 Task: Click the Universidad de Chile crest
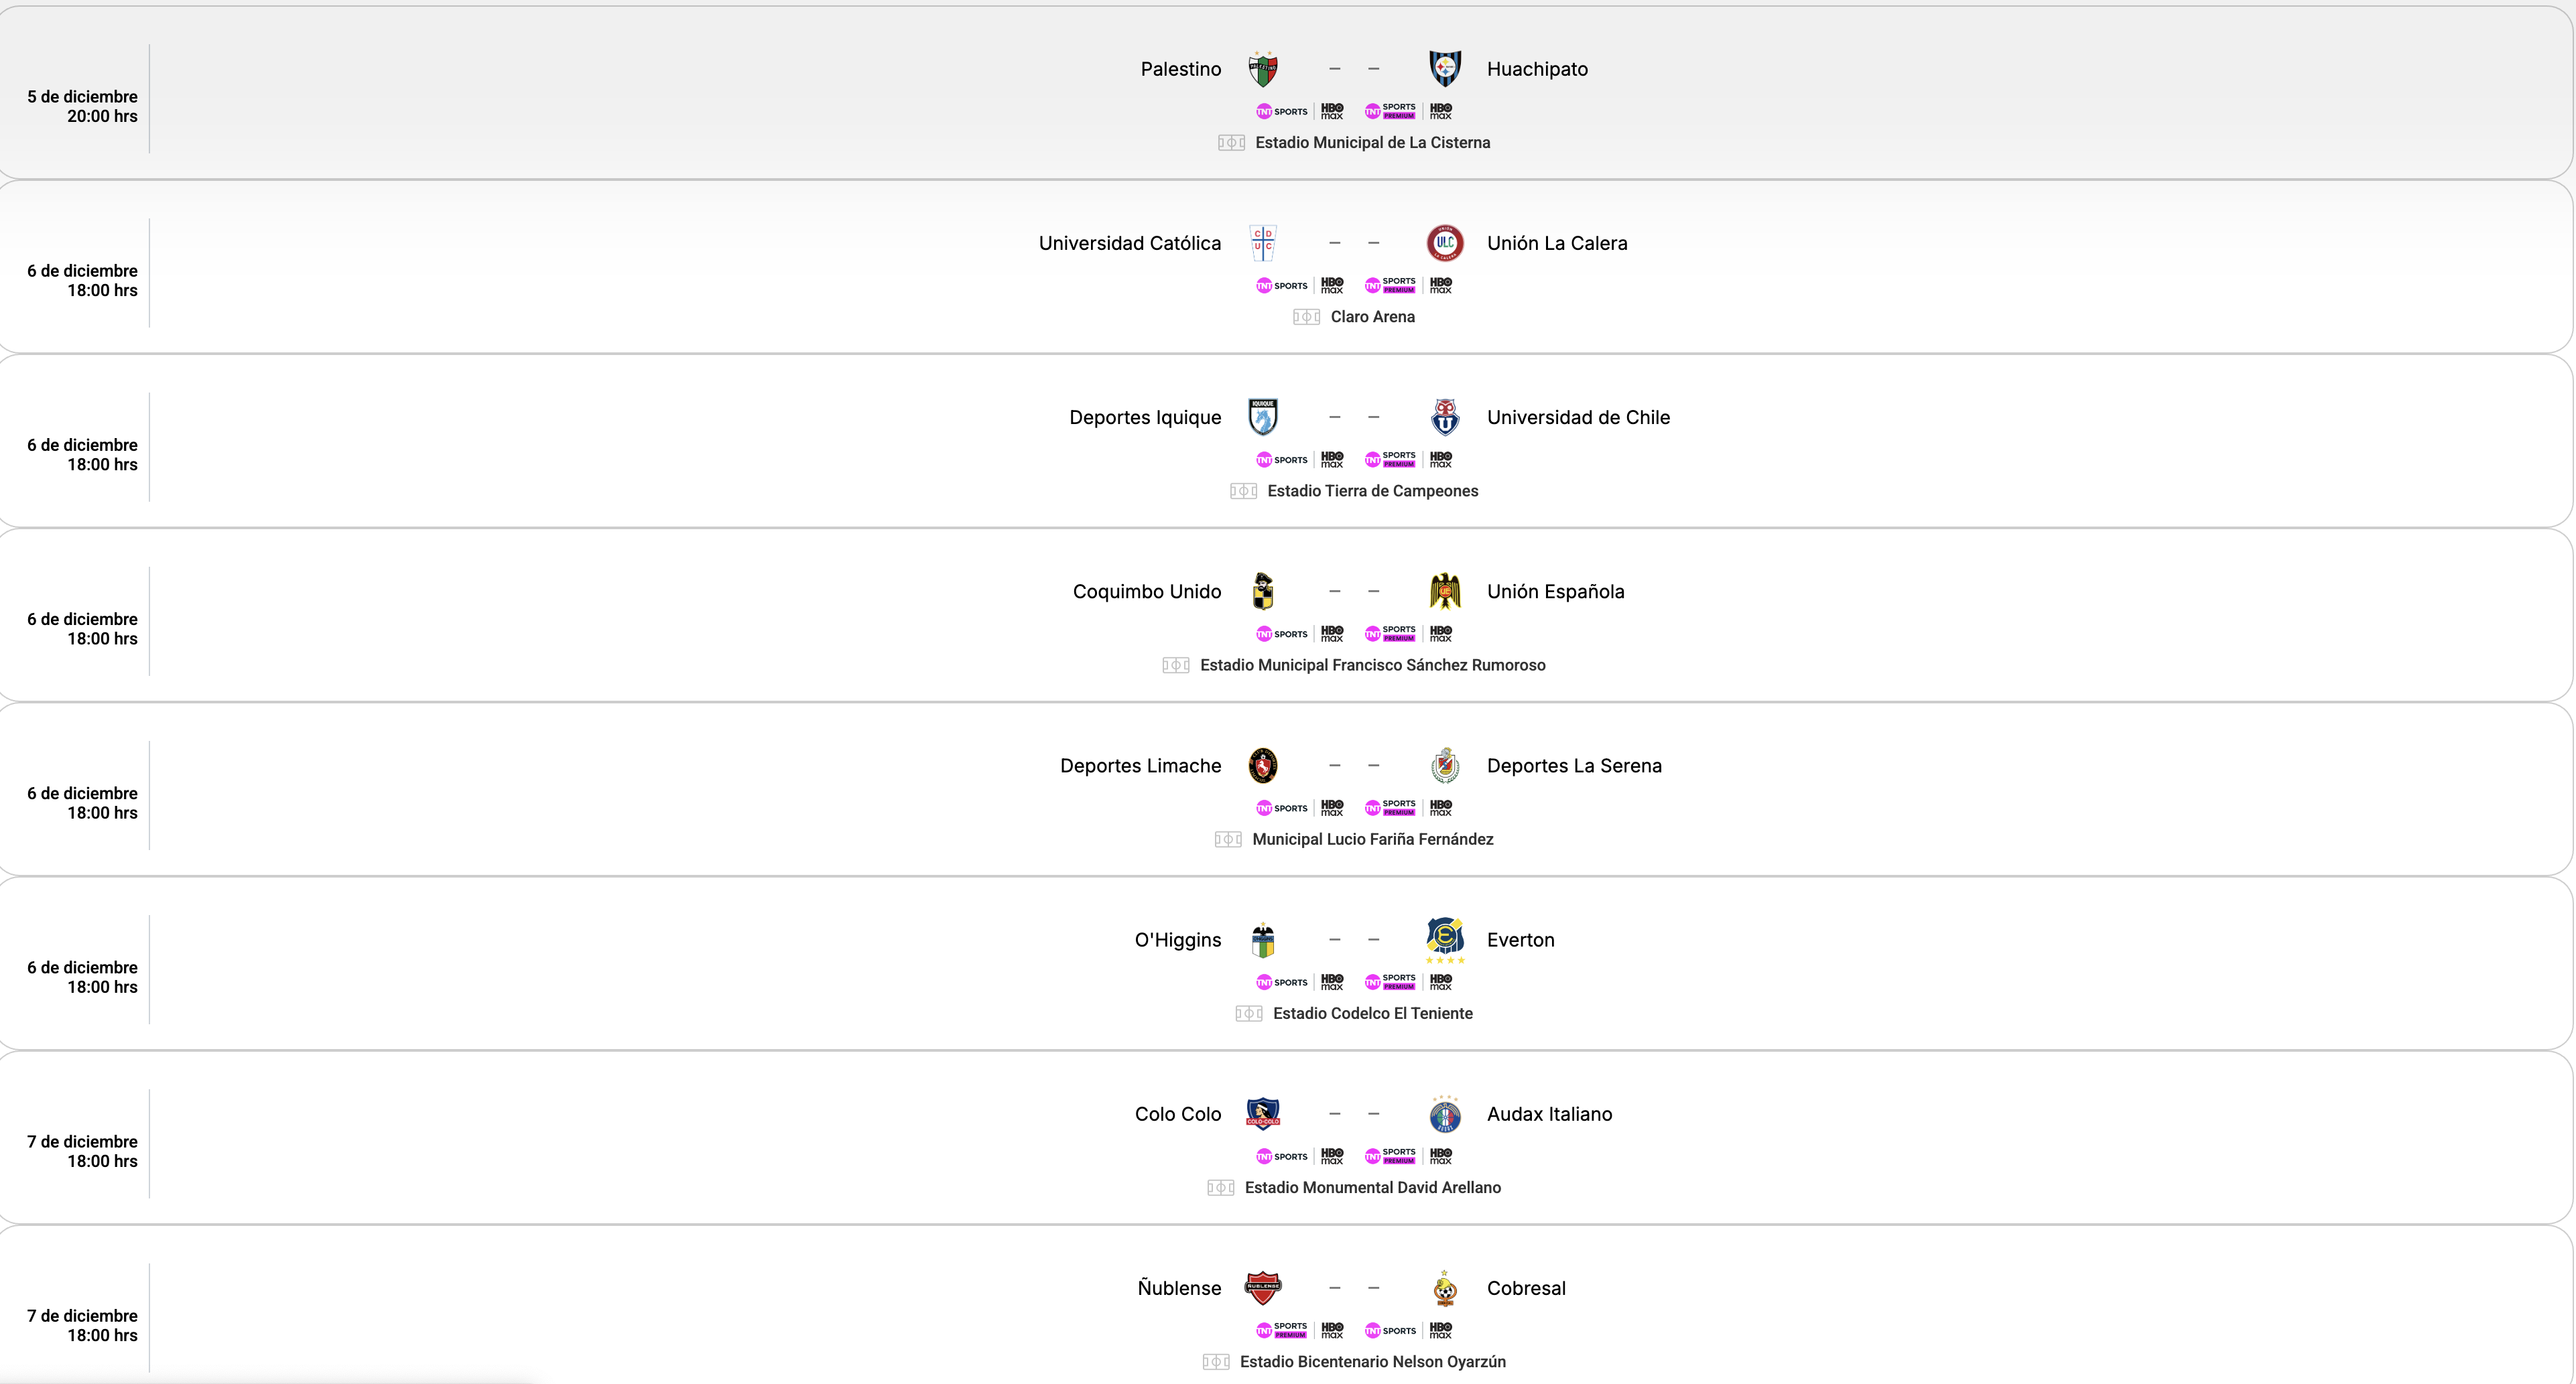click(1445, 417)
